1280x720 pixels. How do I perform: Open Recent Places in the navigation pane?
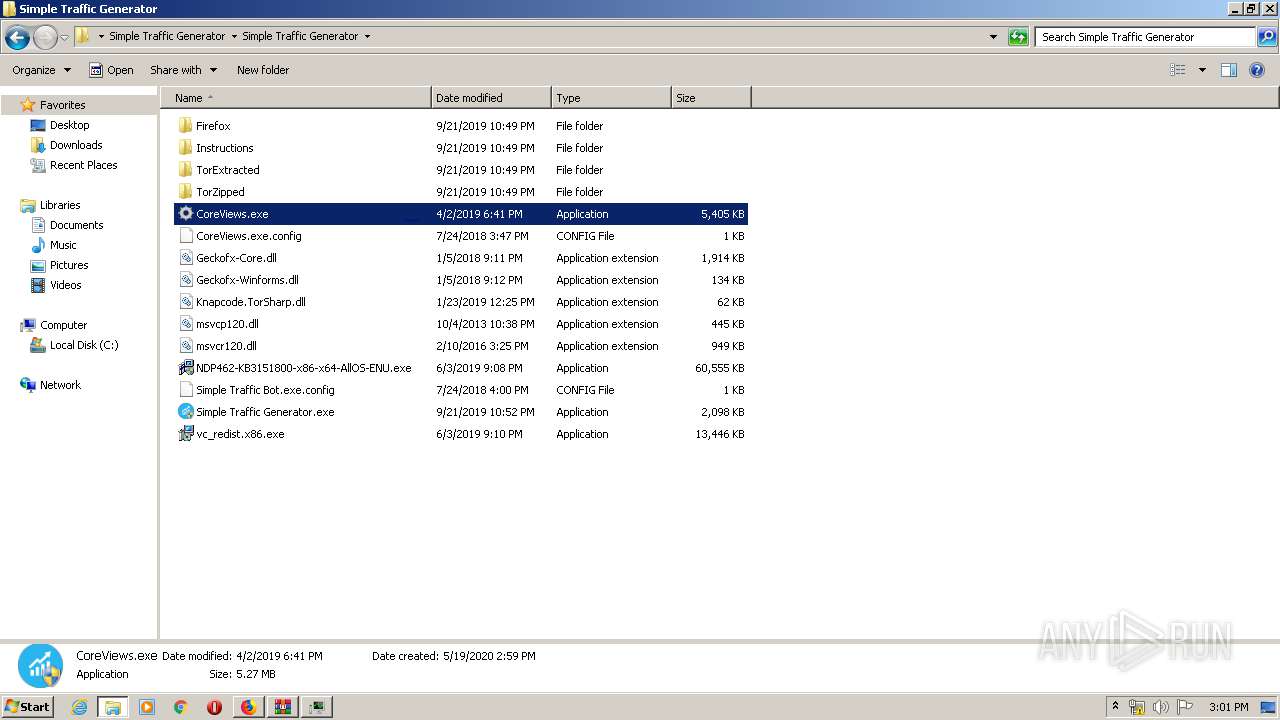(x=83, y=165)
